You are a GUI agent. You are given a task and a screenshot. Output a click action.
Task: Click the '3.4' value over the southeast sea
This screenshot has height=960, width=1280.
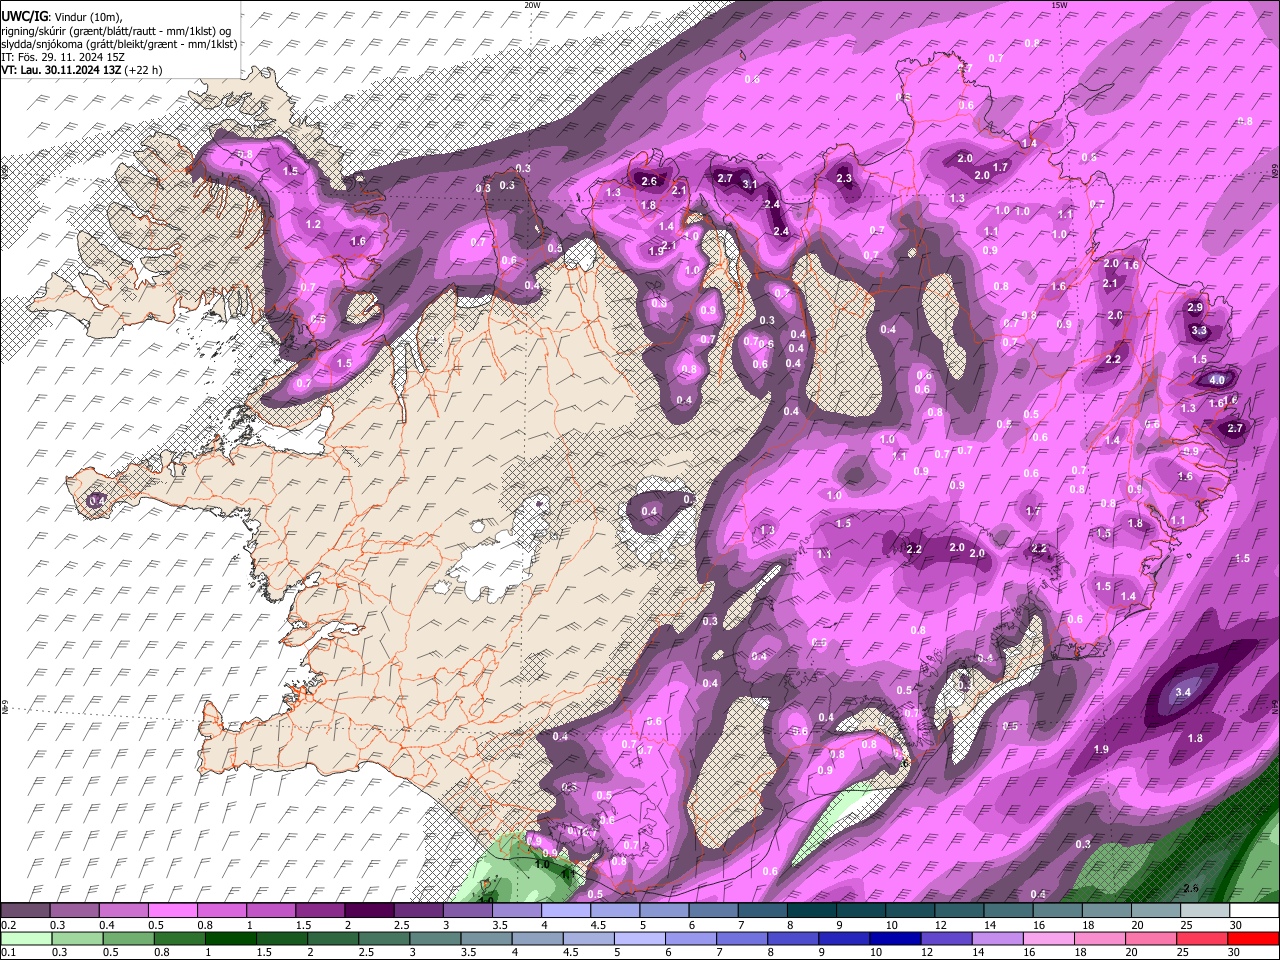1184,692
